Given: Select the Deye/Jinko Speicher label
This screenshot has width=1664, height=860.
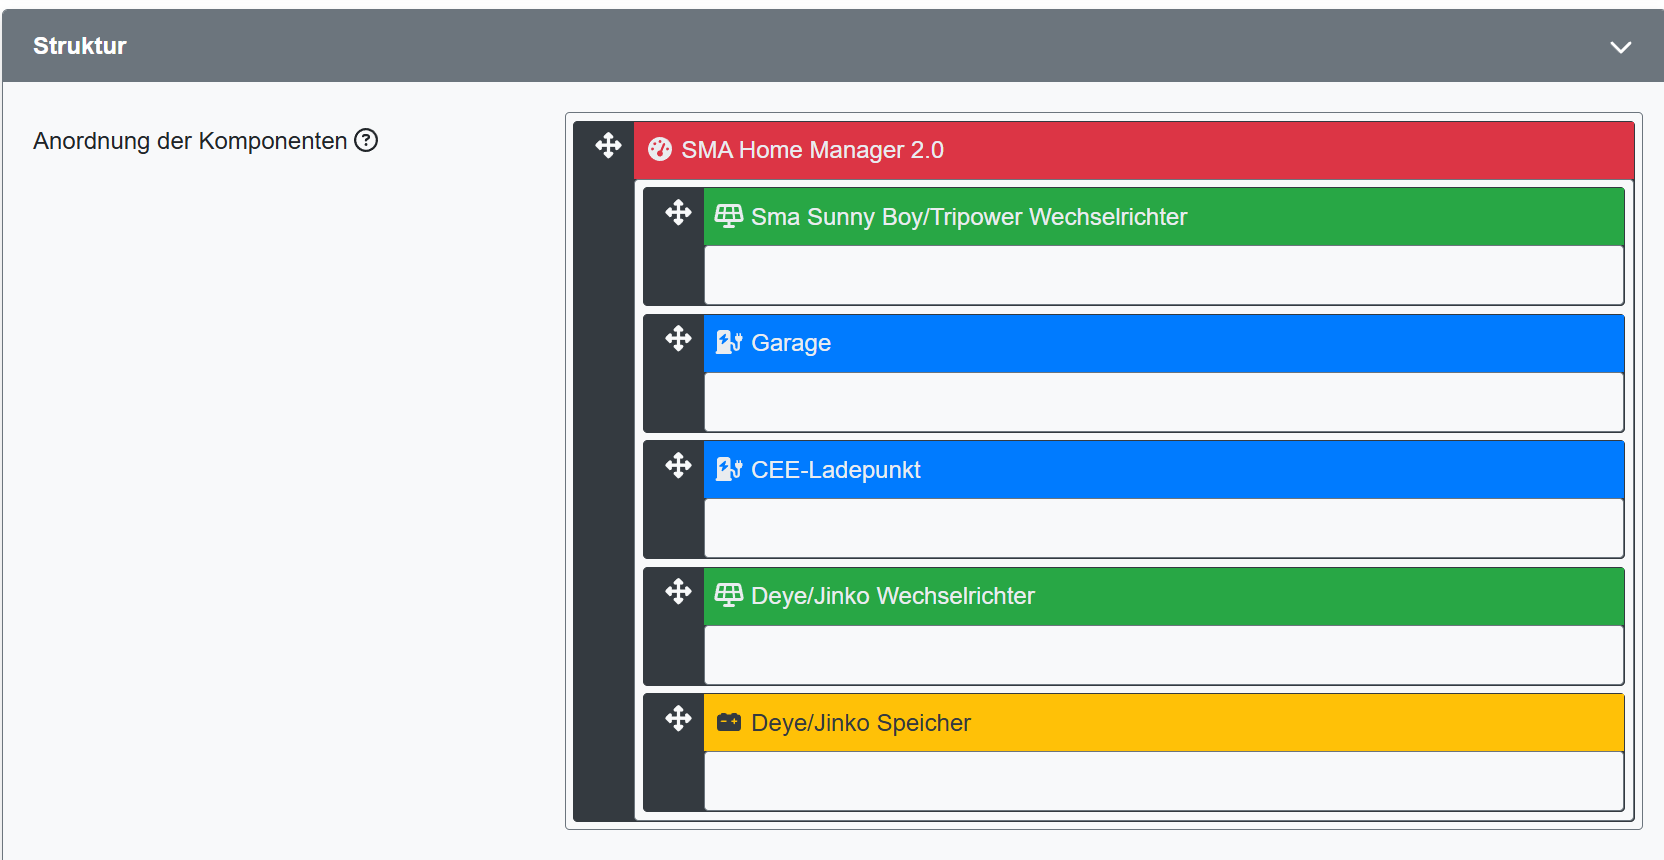Looking at the screenshot, I should [x=861, y=723].
